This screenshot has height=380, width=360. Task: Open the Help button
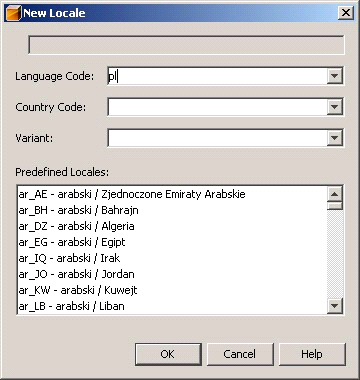pos(312,354)
